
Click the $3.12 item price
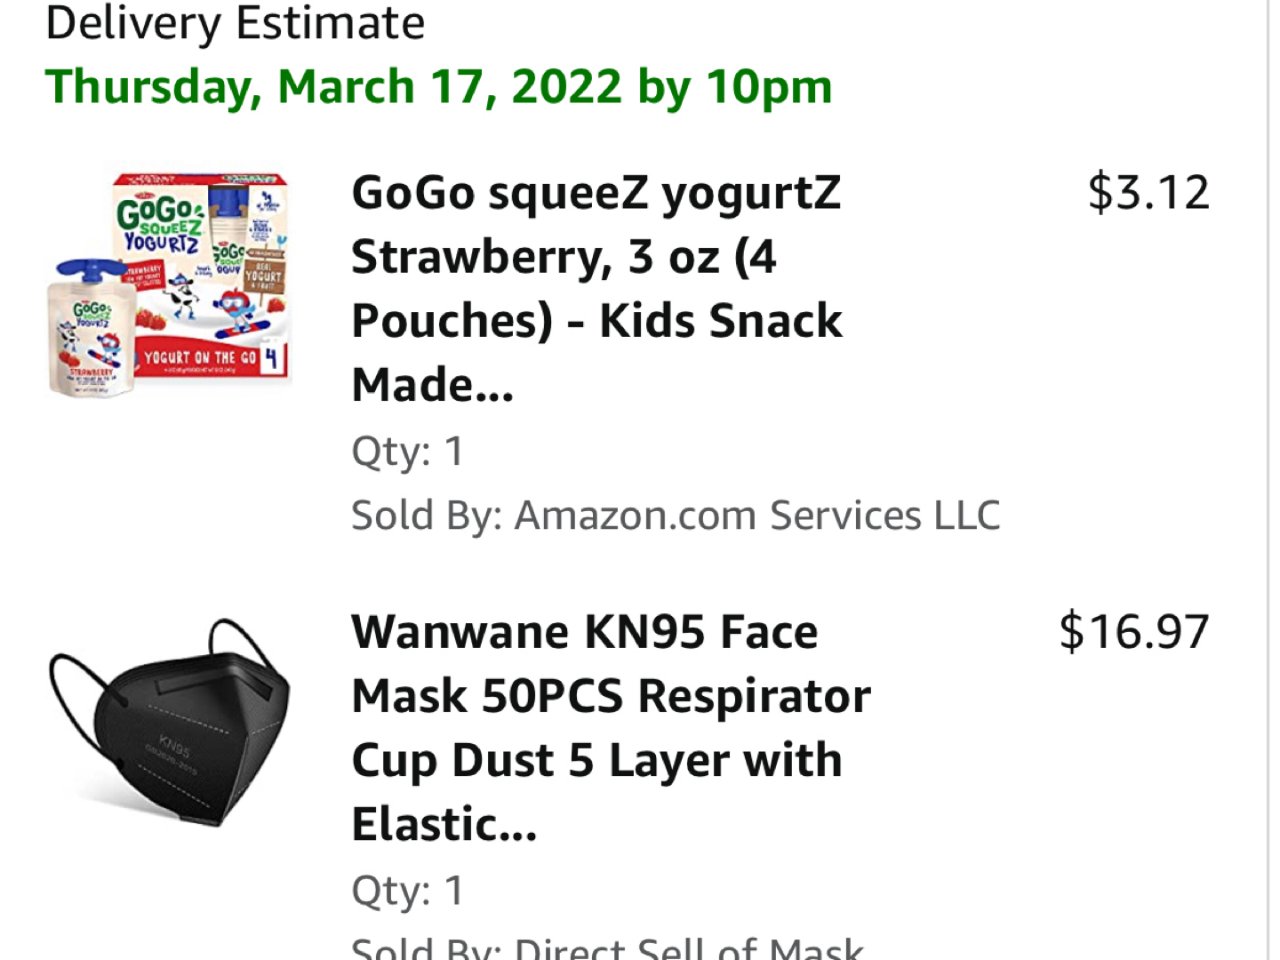[1148, 192]
